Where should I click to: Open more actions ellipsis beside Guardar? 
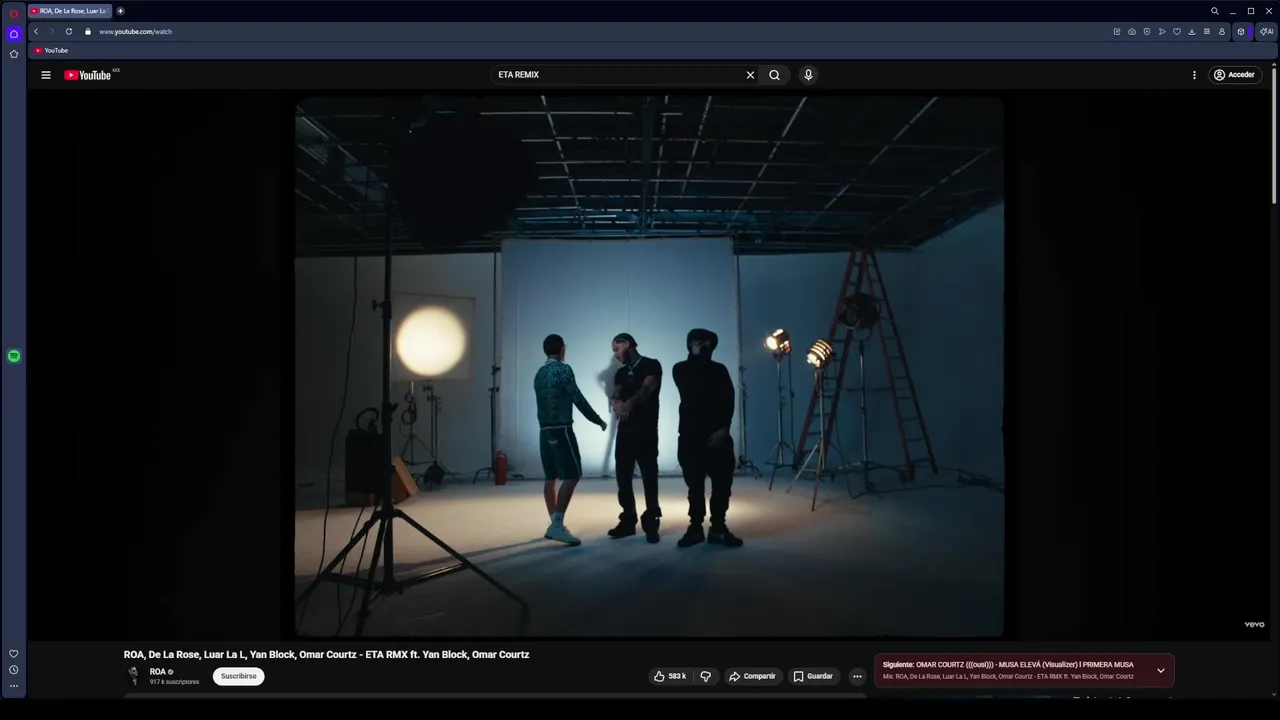[857, 676]
